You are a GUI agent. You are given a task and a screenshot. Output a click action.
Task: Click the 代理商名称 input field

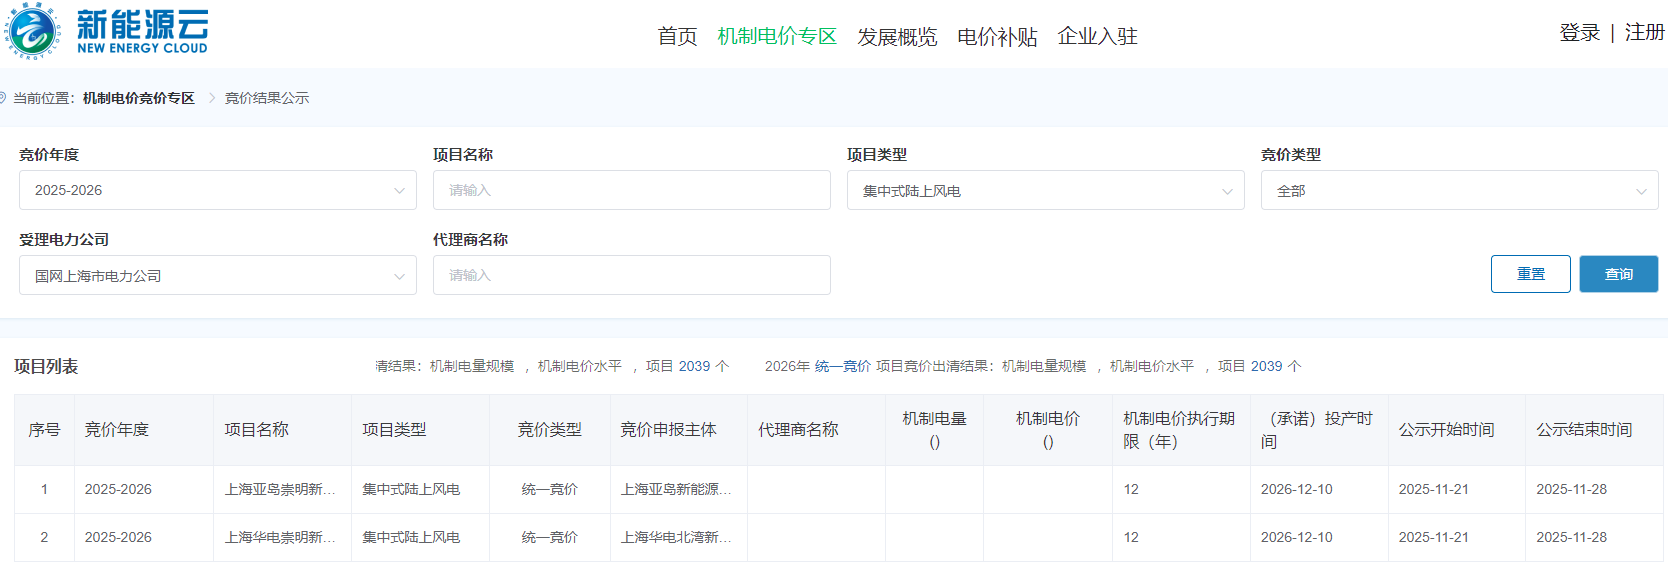[x=631, y=275]
